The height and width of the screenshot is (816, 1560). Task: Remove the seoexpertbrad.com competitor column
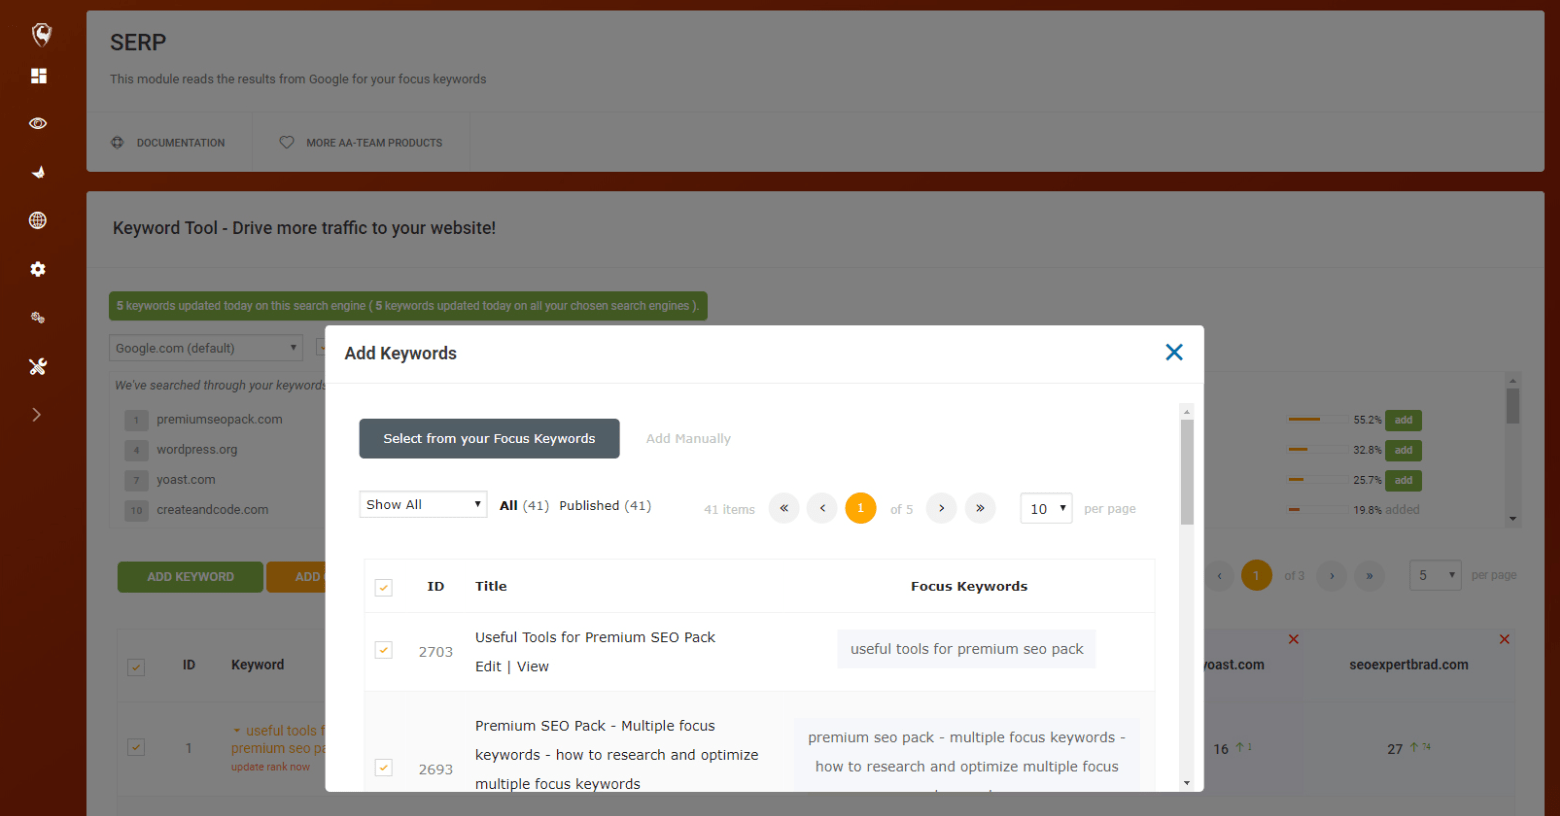pyautogui.click(x=1504, y=639)
